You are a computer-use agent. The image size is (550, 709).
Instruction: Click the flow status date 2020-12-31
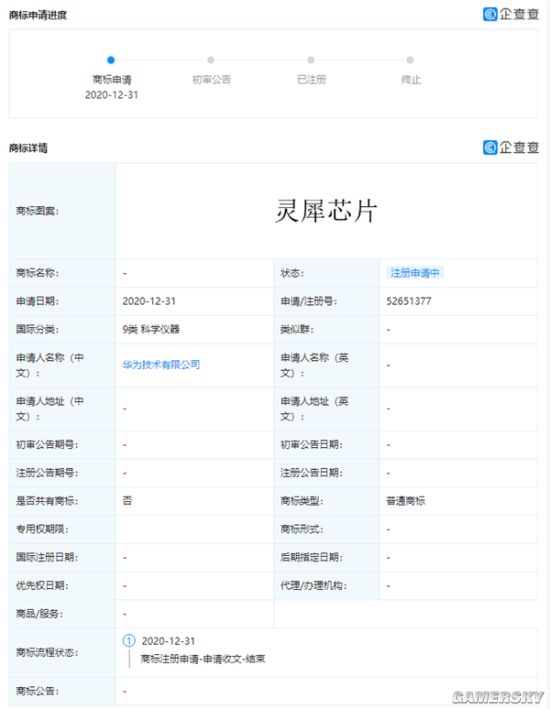point(168,641)
